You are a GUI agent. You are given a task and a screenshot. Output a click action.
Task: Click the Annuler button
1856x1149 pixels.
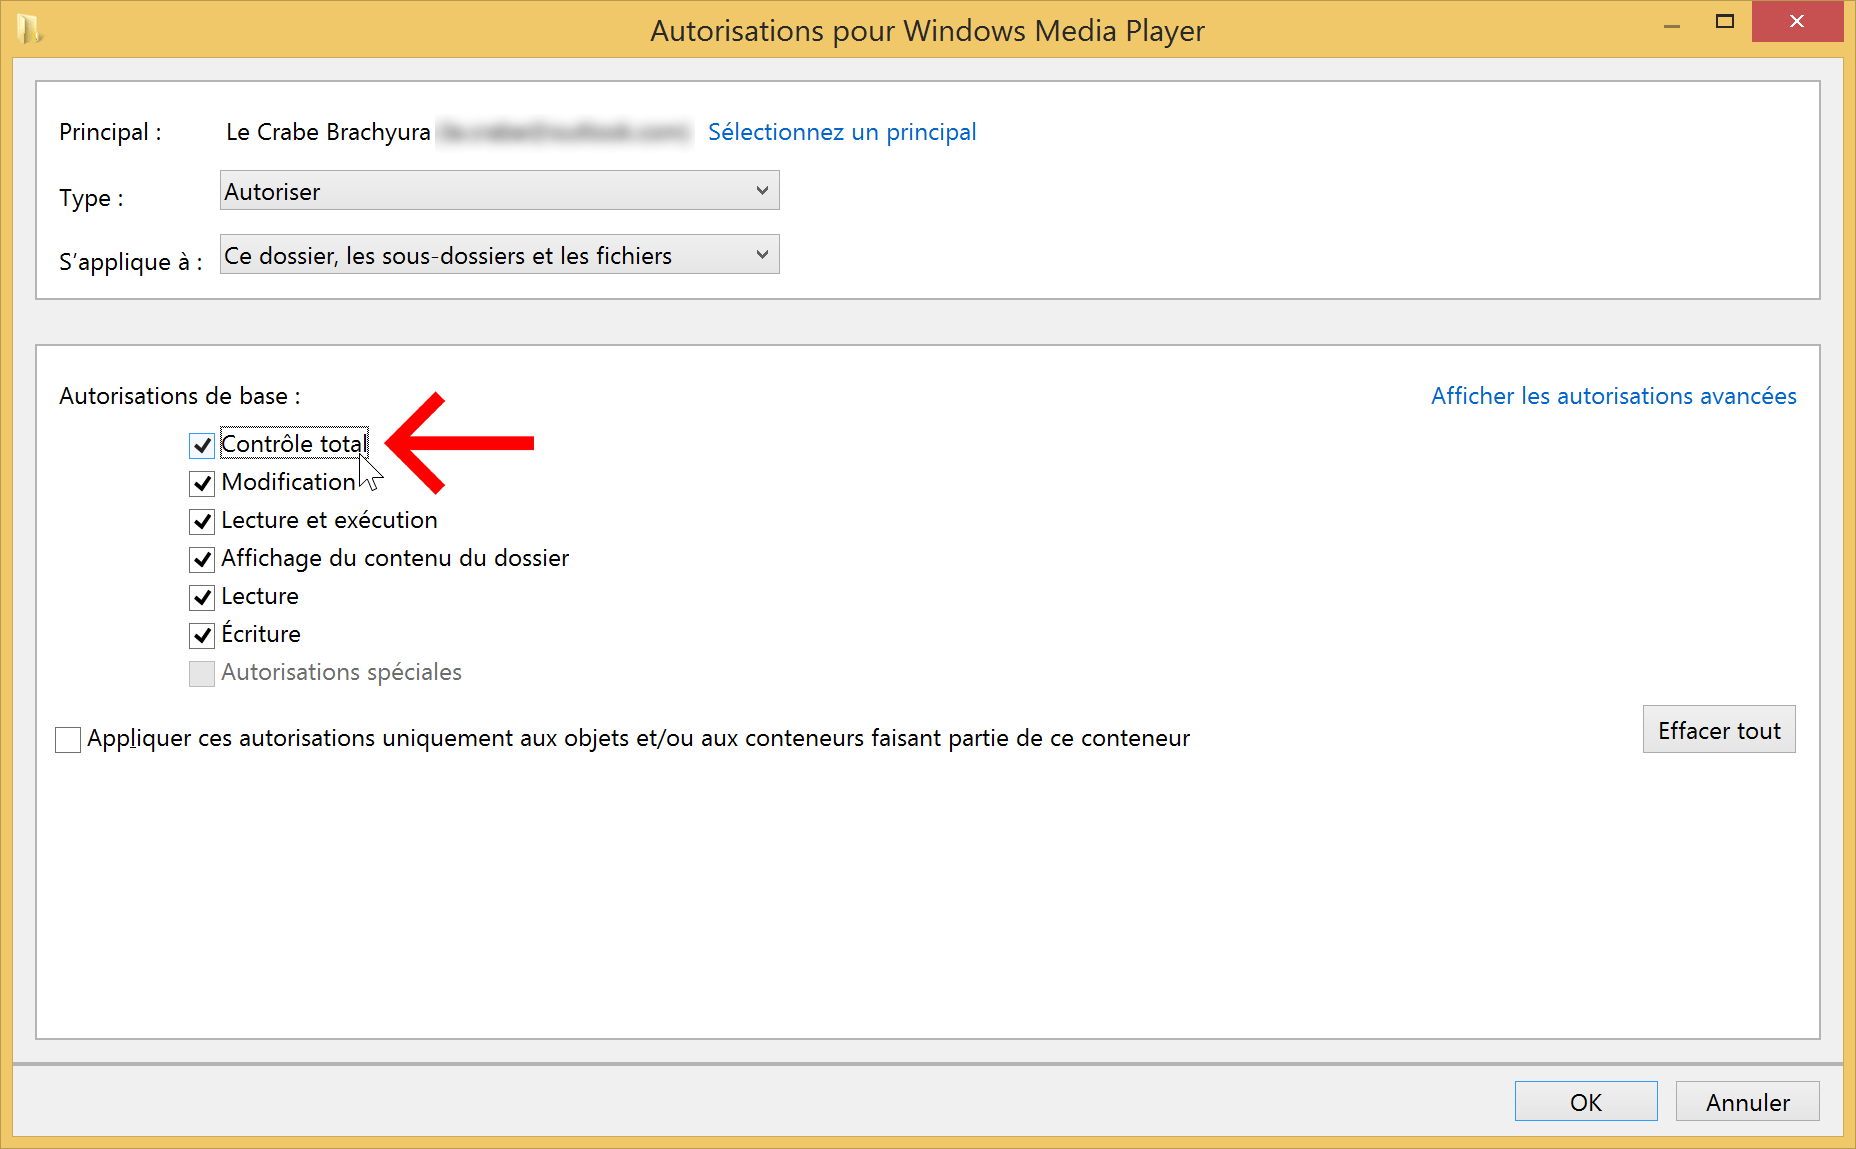1747,1102
